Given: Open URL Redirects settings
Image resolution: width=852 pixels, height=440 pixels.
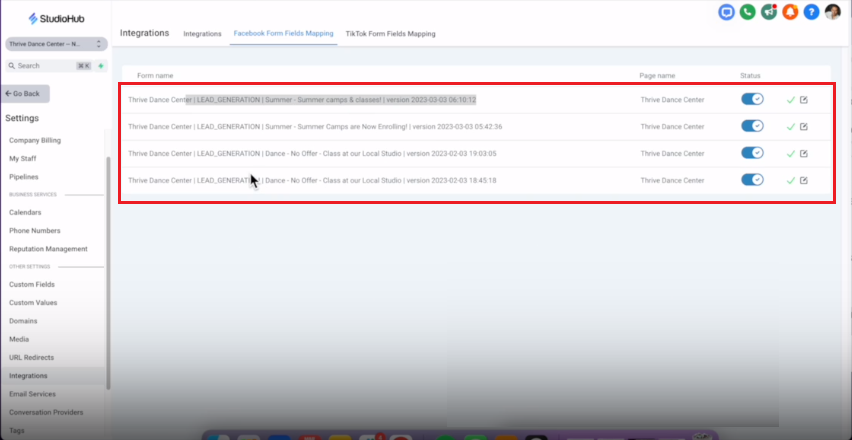Looking at the screenshot, I should click(32, 357).
